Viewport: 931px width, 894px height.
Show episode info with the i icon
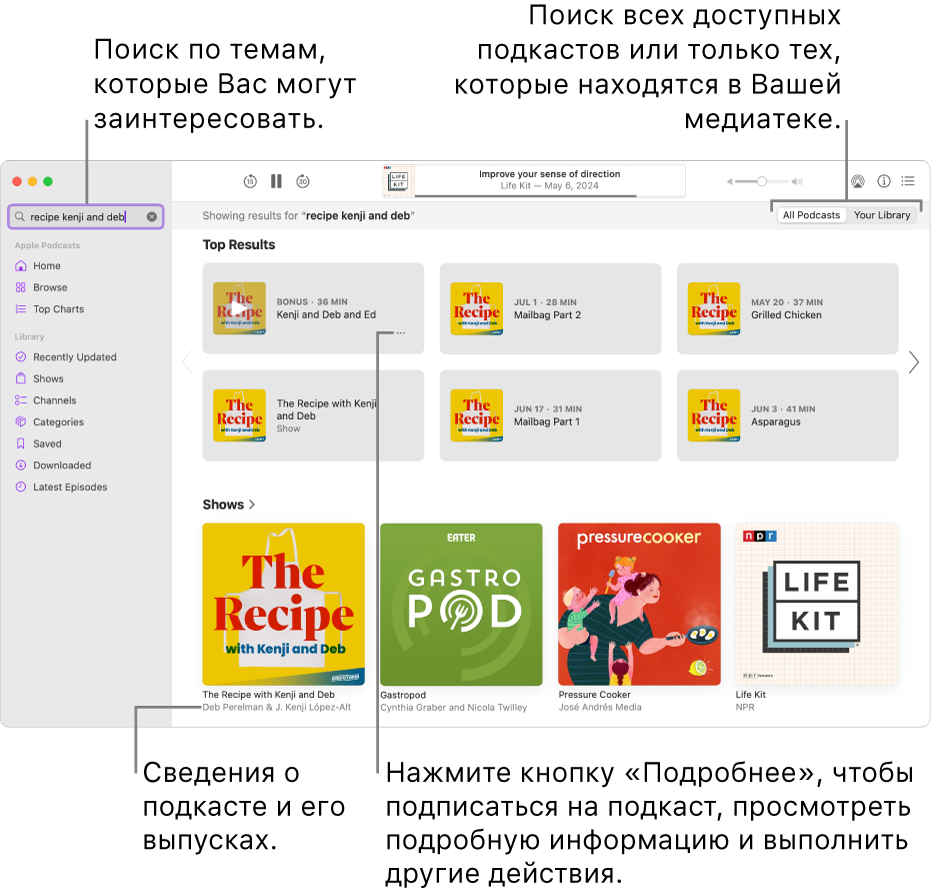[x=884, y=181]
